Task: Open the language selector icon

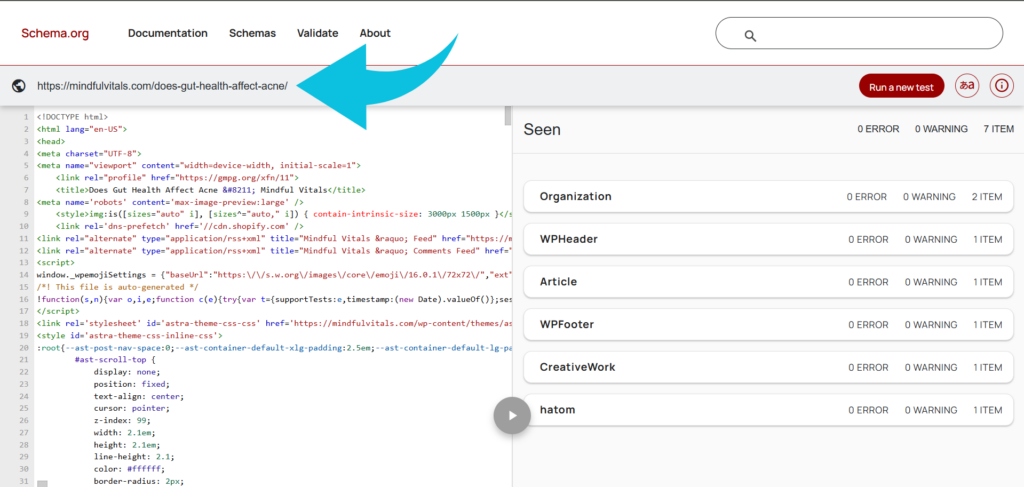Action: (x=967, y=86)
